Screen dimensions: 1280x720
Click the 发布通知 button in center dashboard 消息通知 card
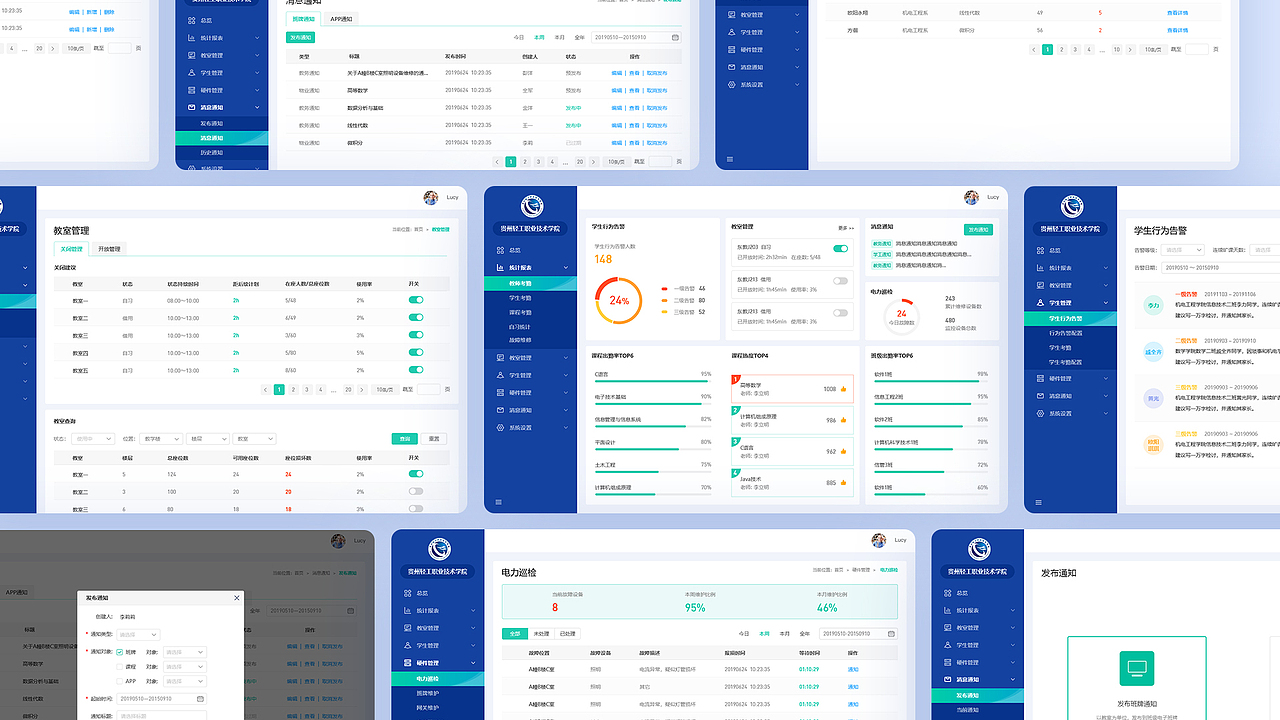(978, 229)
